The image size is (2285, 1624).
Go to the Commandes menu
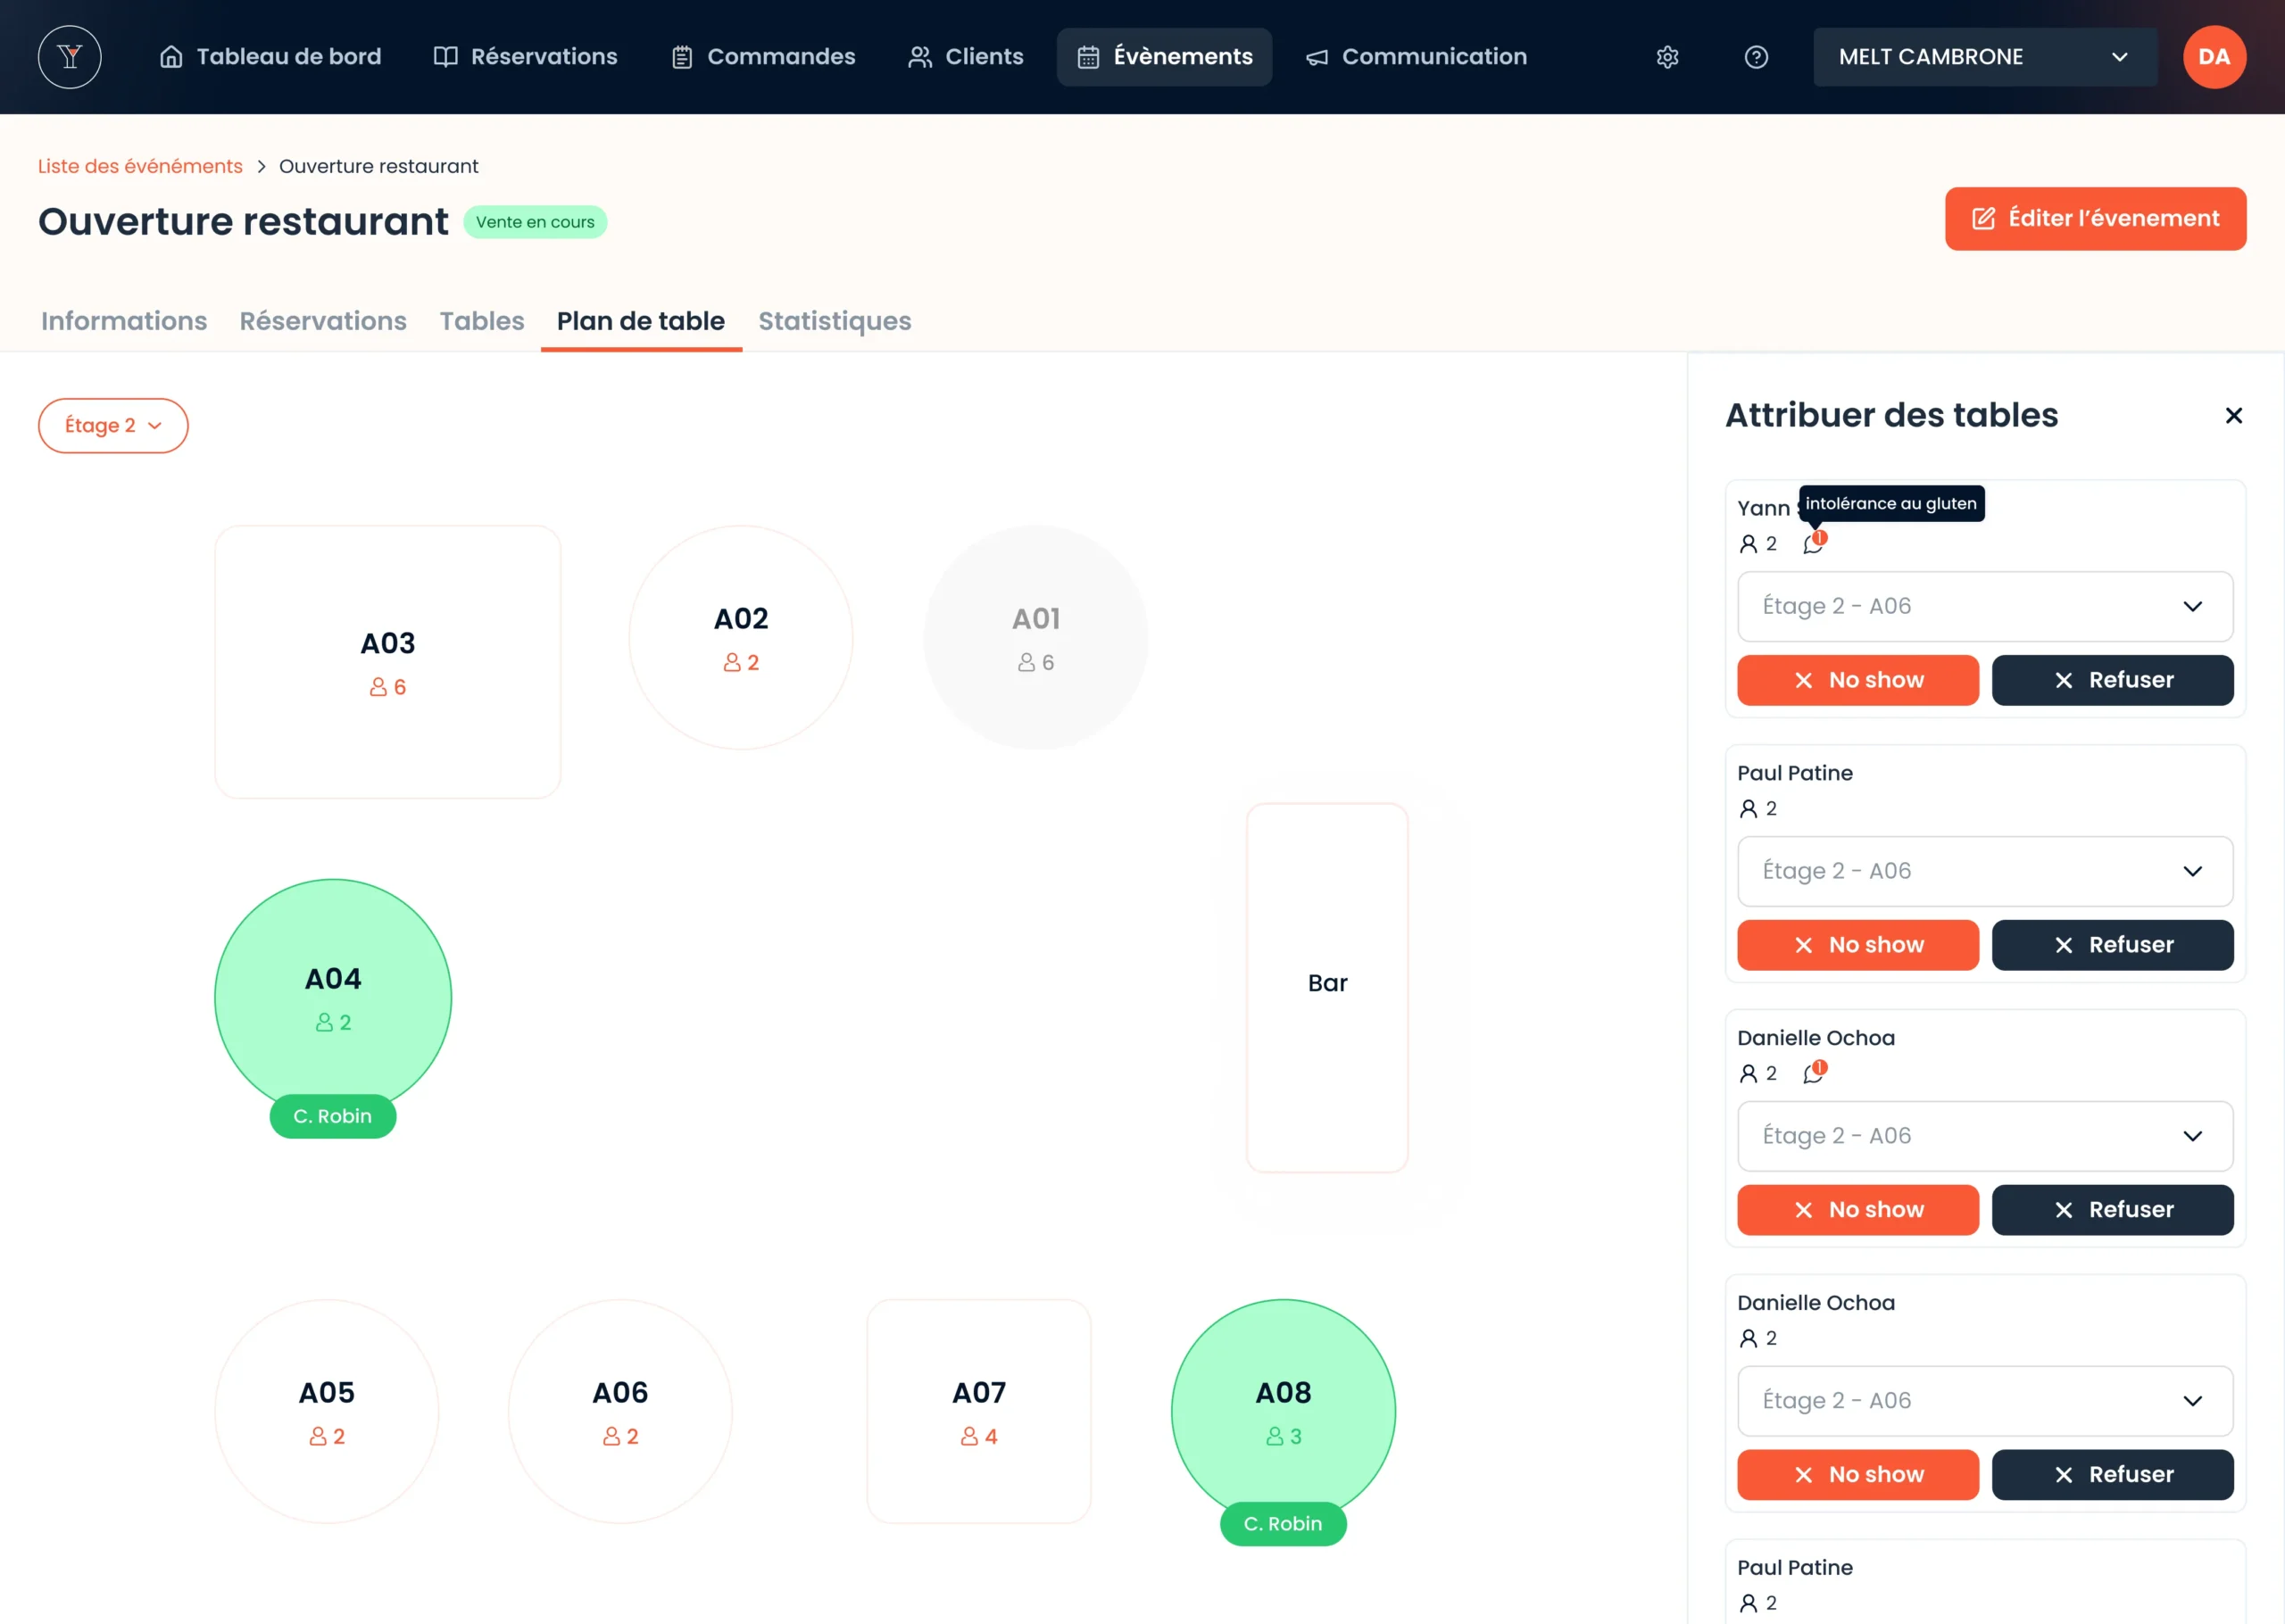pos(763,57)
